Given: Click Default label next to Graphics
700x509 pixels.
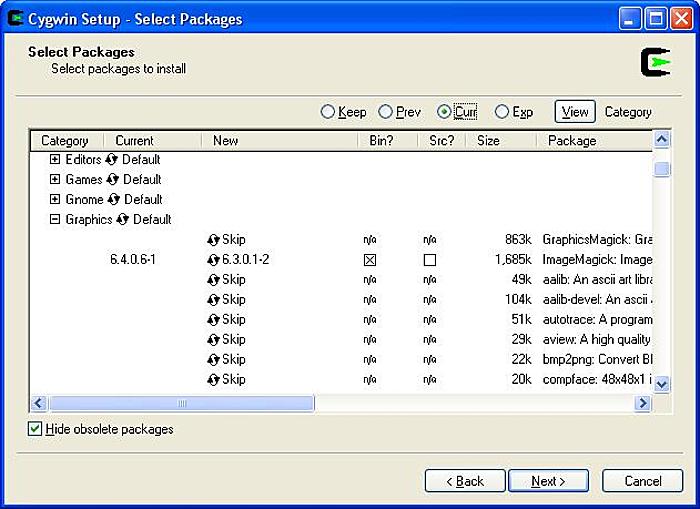Looking at the screenshot, I should [x=152, y=219].
